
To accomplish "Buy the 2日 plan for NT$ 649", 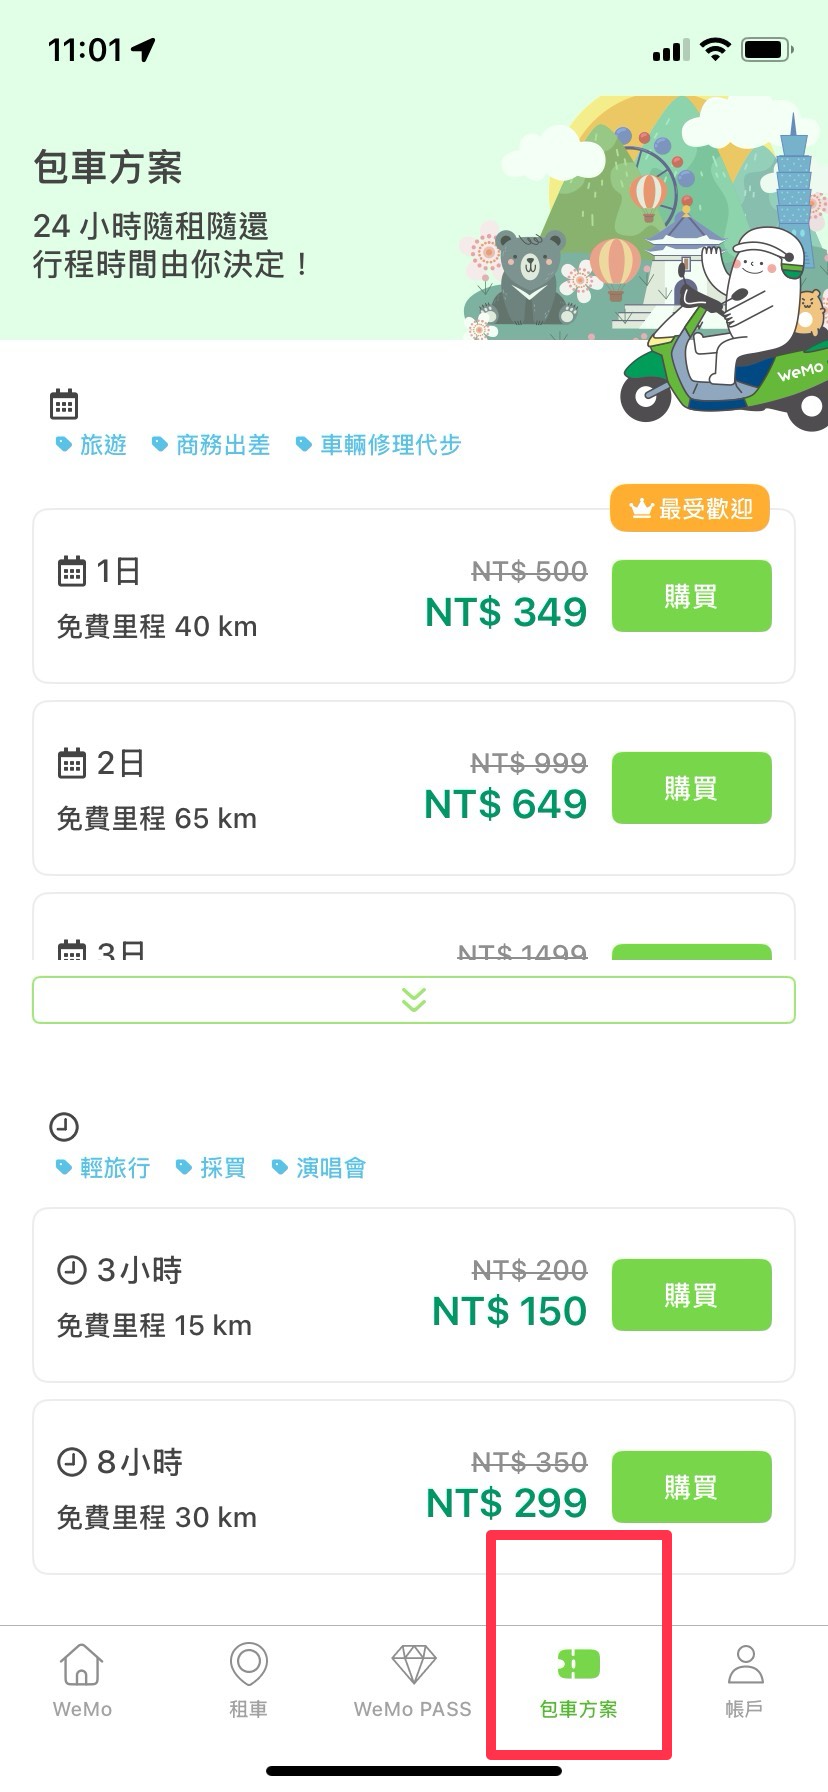I will [691, 789].
